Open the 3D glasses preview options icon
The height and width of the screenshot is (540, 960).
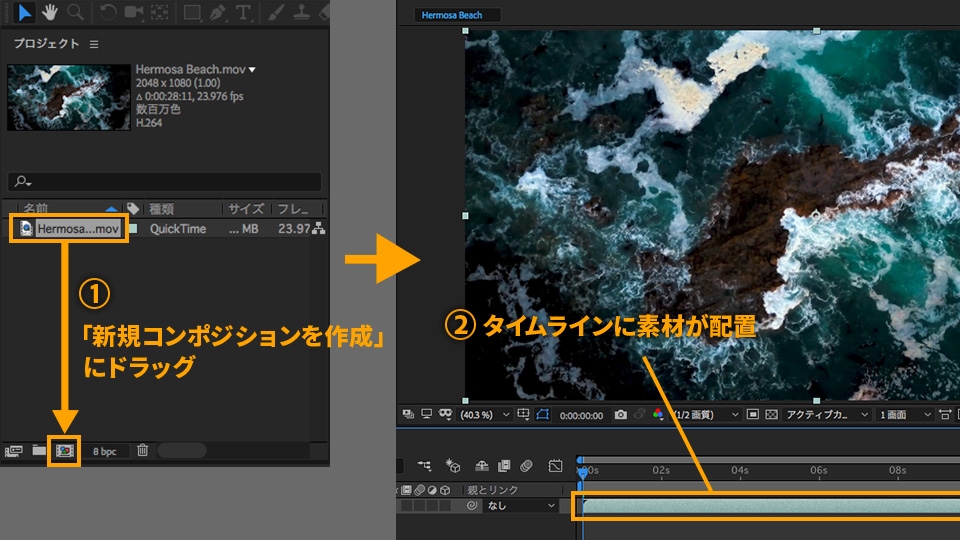(445, 414)
